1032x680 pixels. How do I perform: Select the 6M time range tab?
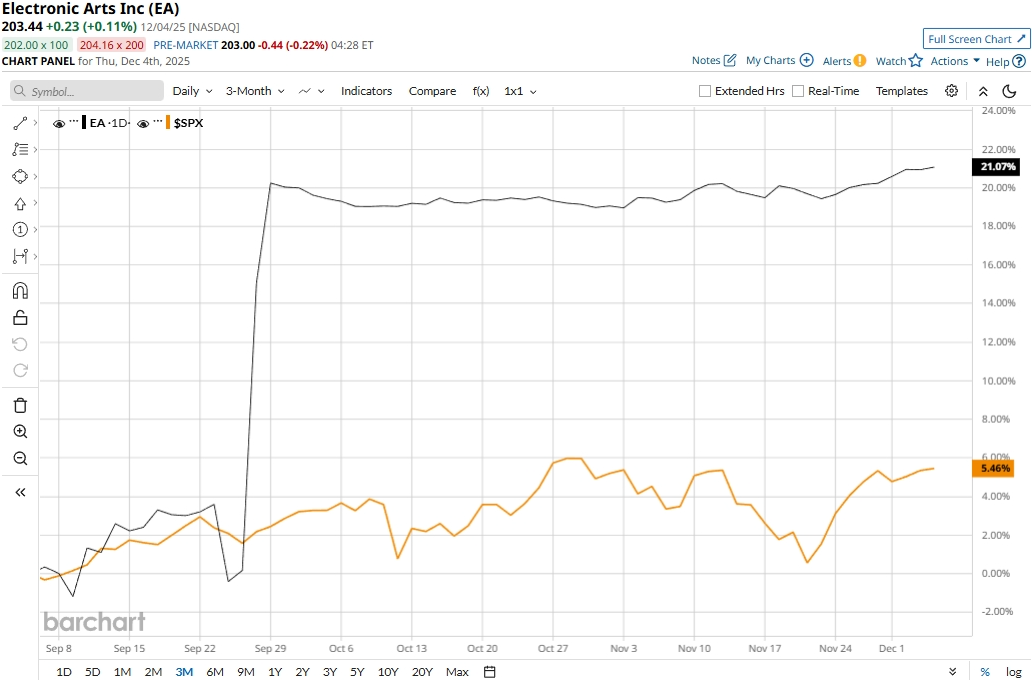[x=215, y=672]
